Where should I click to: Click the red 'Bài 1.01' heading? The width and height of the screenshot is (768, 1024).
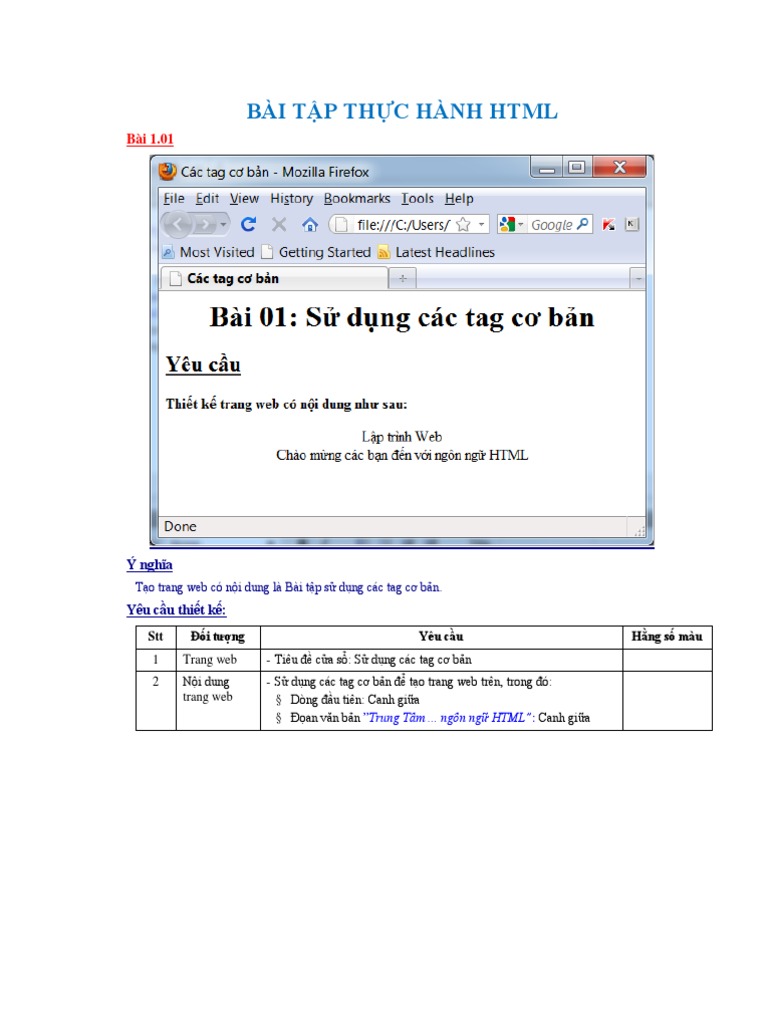pos(150,138)
